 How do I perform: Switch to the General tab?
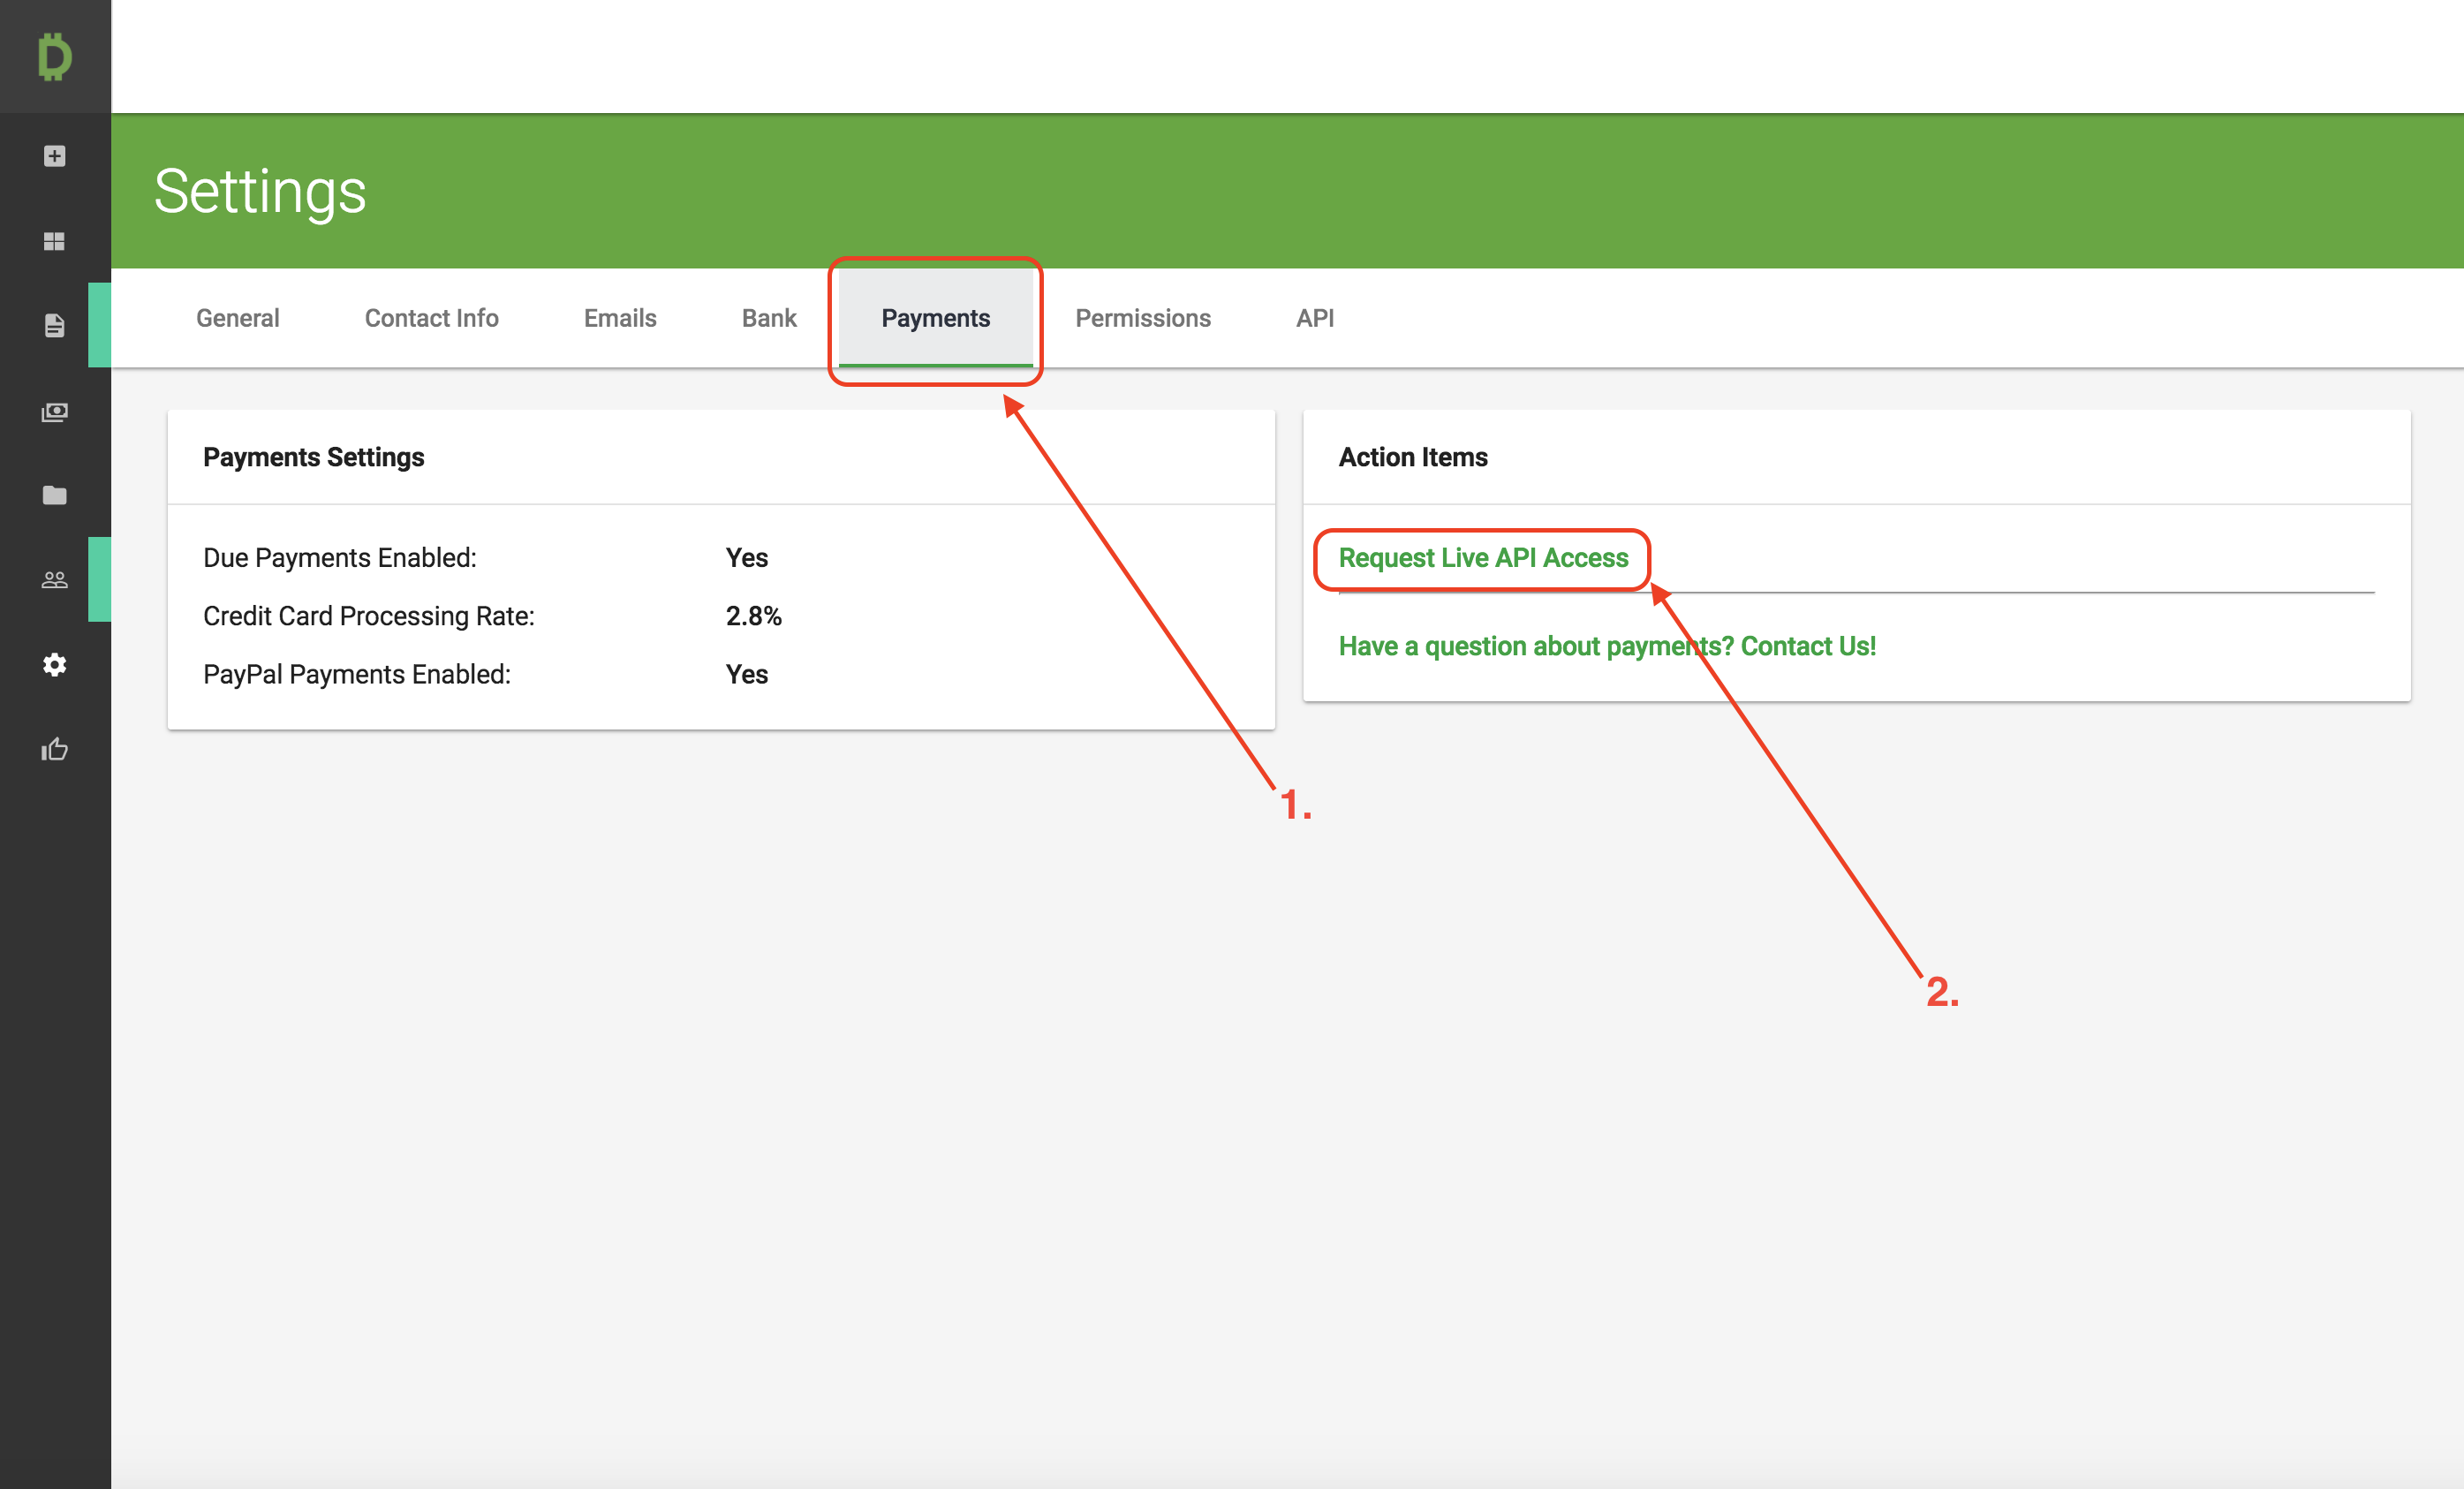(x=238, y=318)
